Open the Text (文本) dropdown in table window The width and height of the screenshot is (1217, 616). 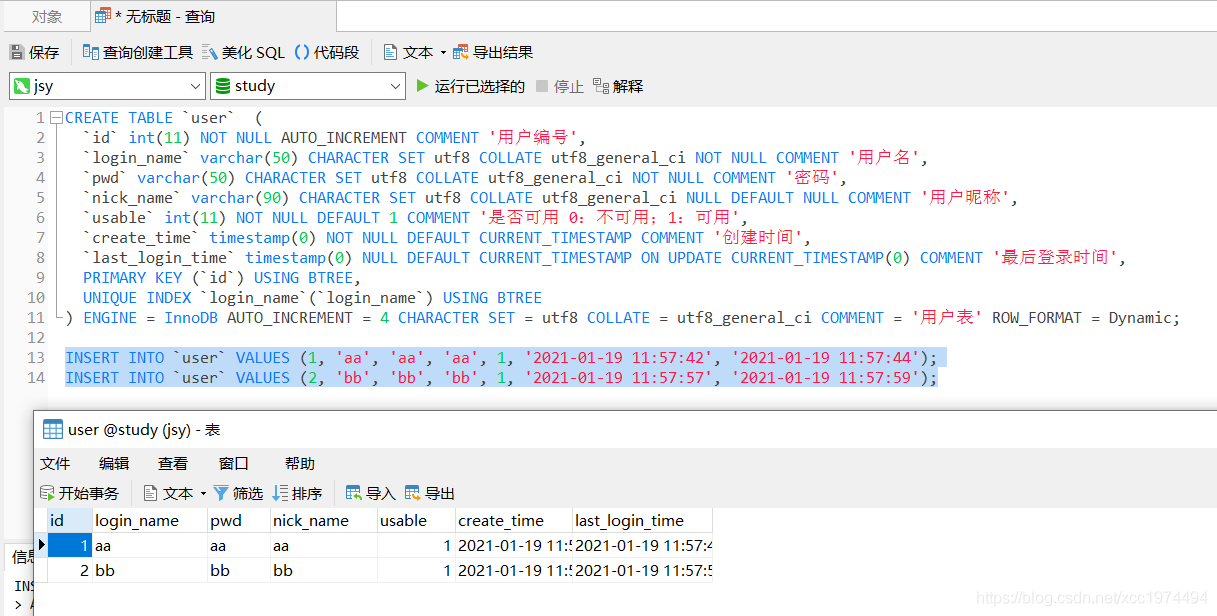pos(174,493)
